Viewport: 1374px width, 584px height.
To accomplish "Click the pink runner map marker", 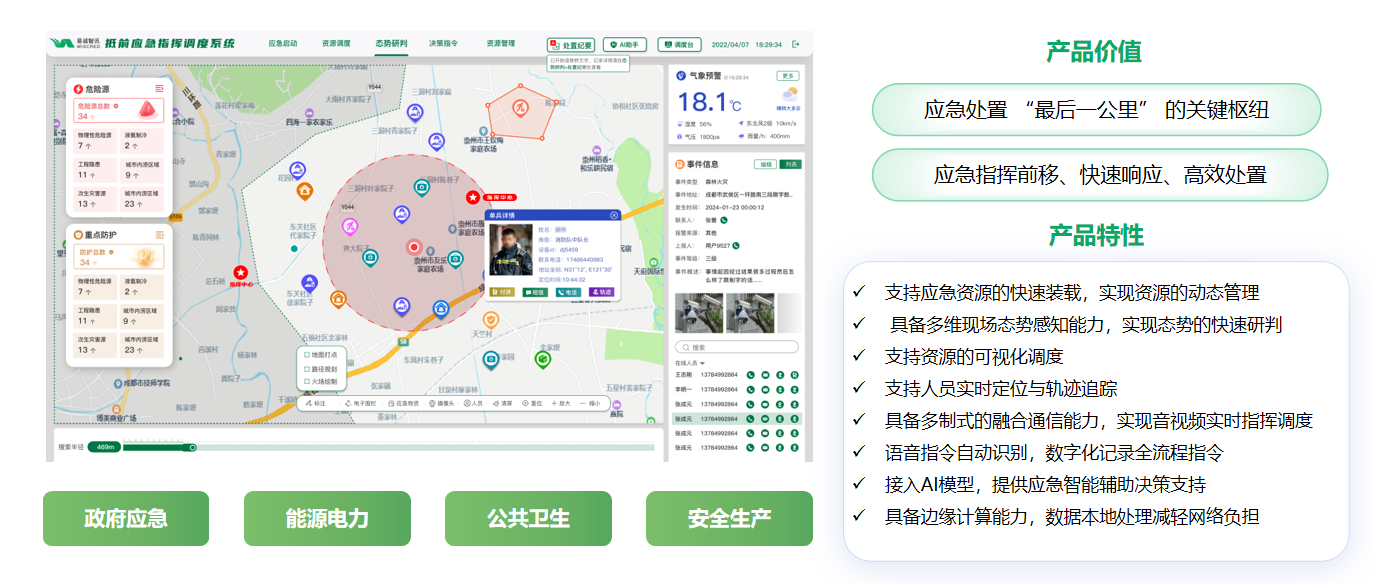I will click(349, 226).
